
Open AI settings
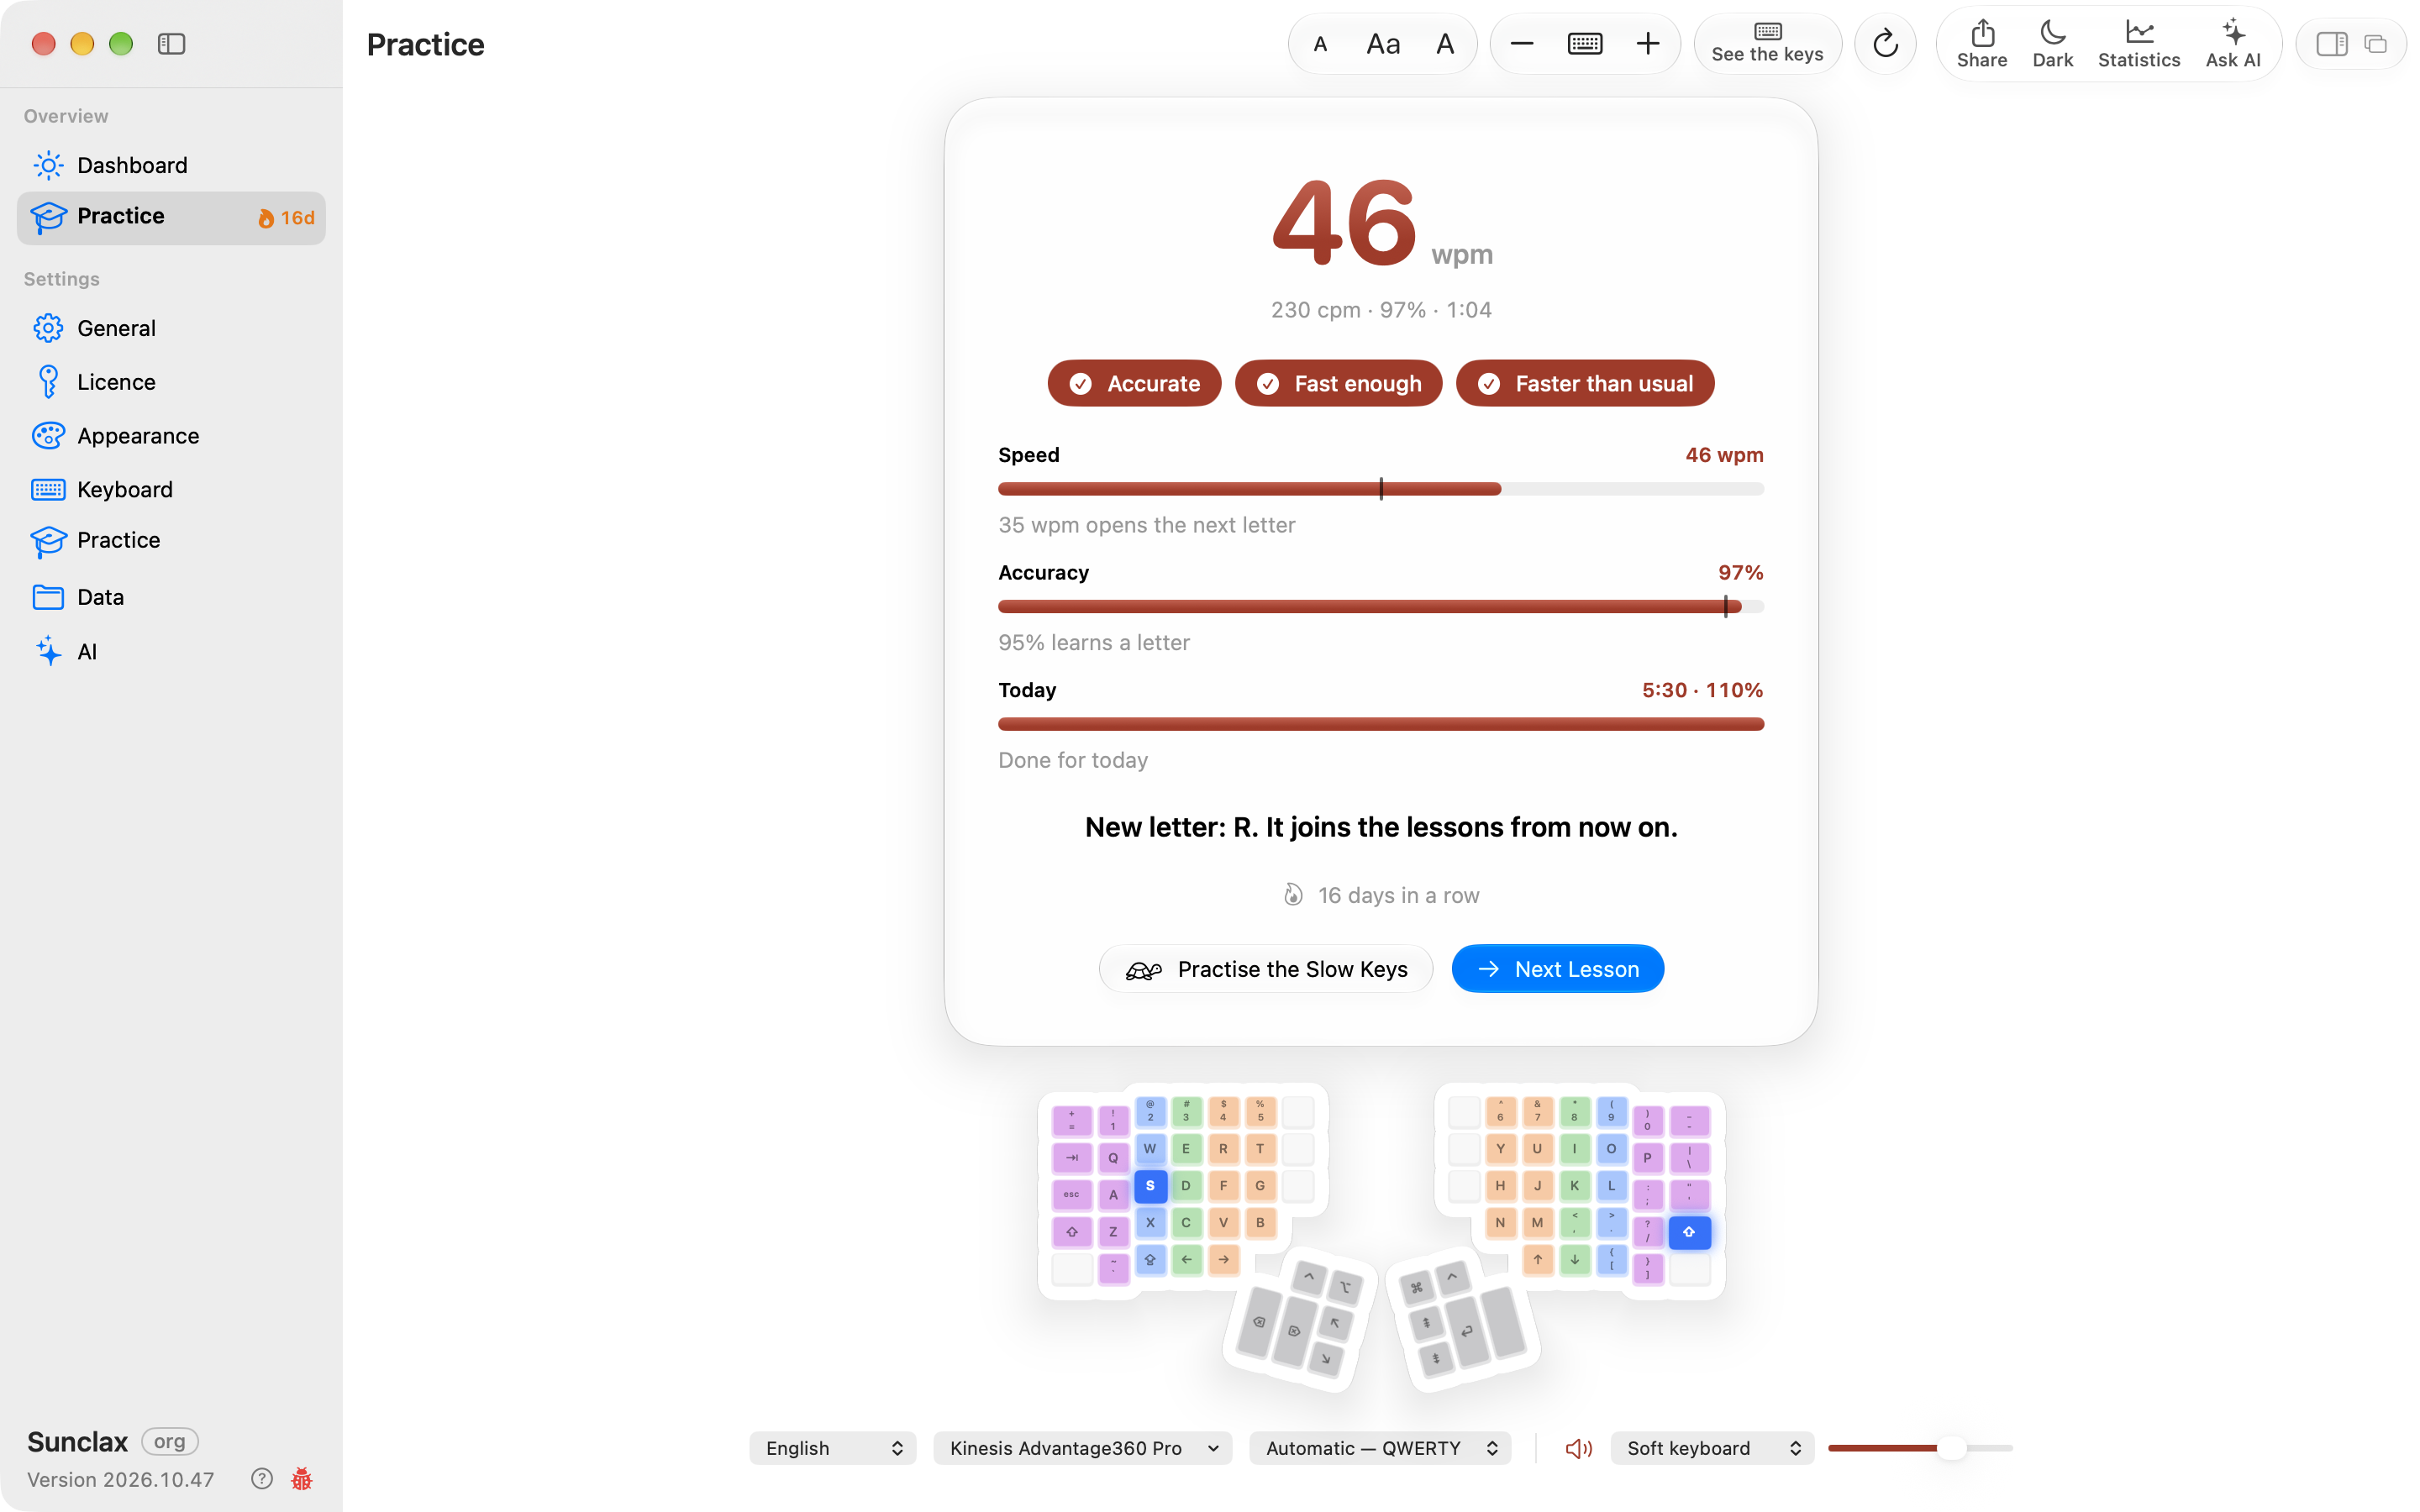(171, 652)
